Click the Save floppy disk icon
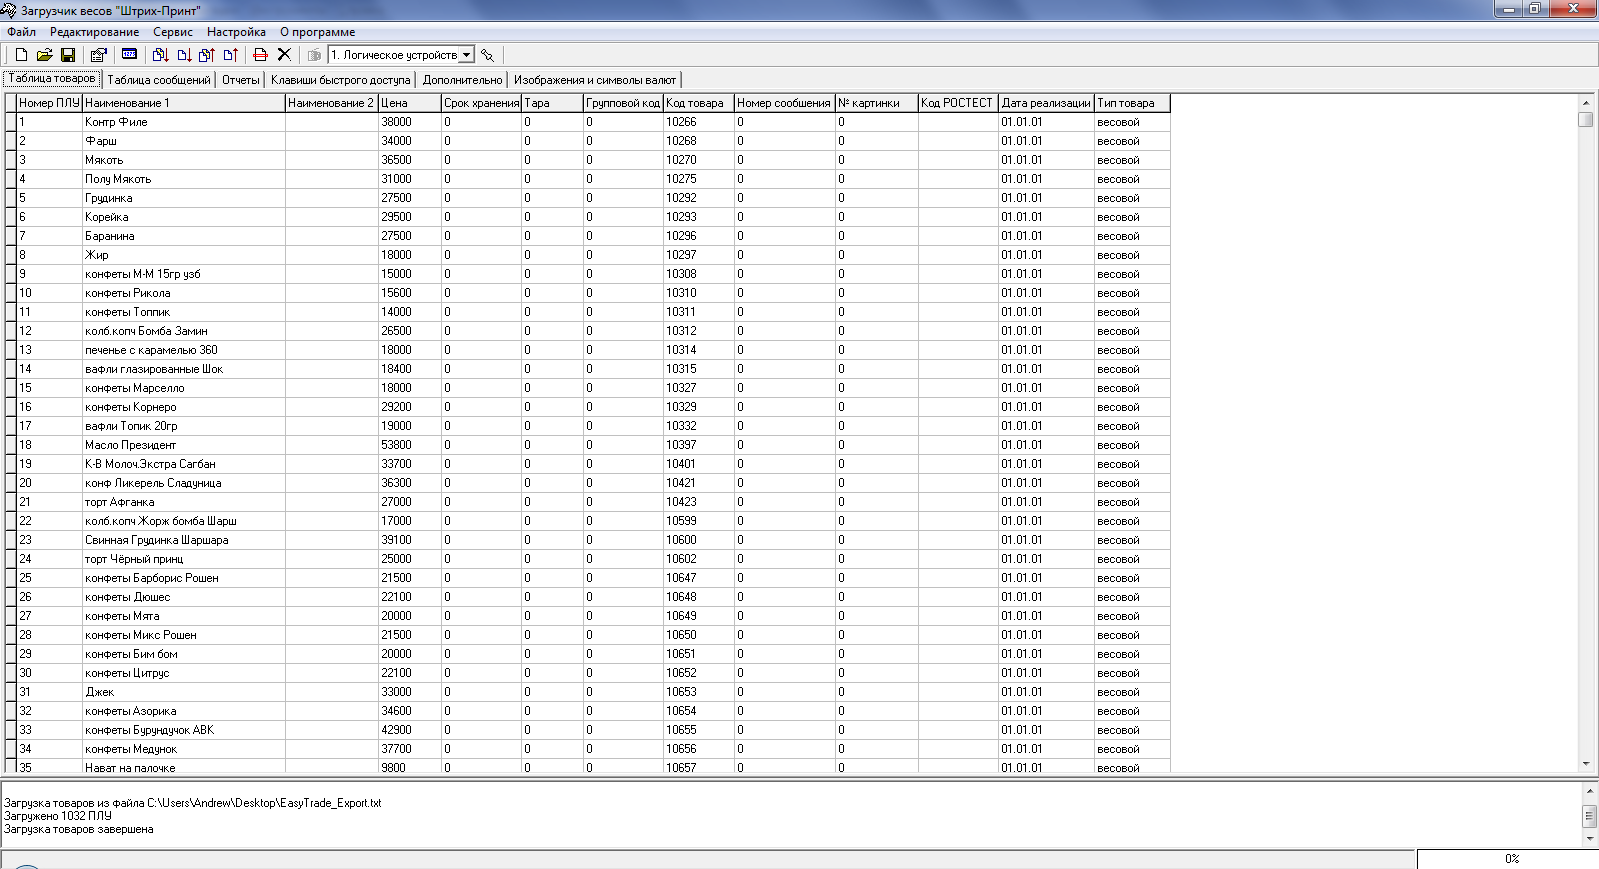Viewport: 1599px width, 869px height. [x=68, y=55]
